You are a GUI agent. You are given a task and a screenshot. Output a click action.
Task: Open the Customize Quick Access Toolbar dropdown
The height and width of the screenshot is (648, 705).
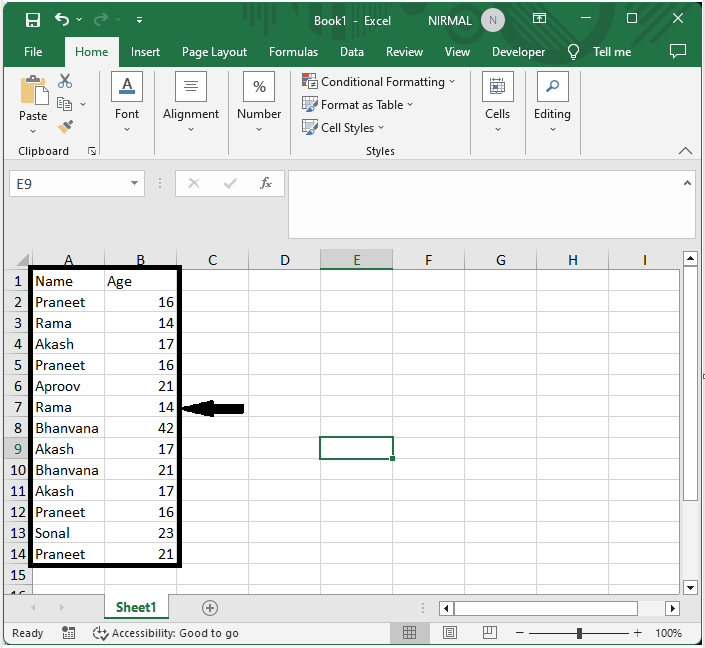point(139,20)
